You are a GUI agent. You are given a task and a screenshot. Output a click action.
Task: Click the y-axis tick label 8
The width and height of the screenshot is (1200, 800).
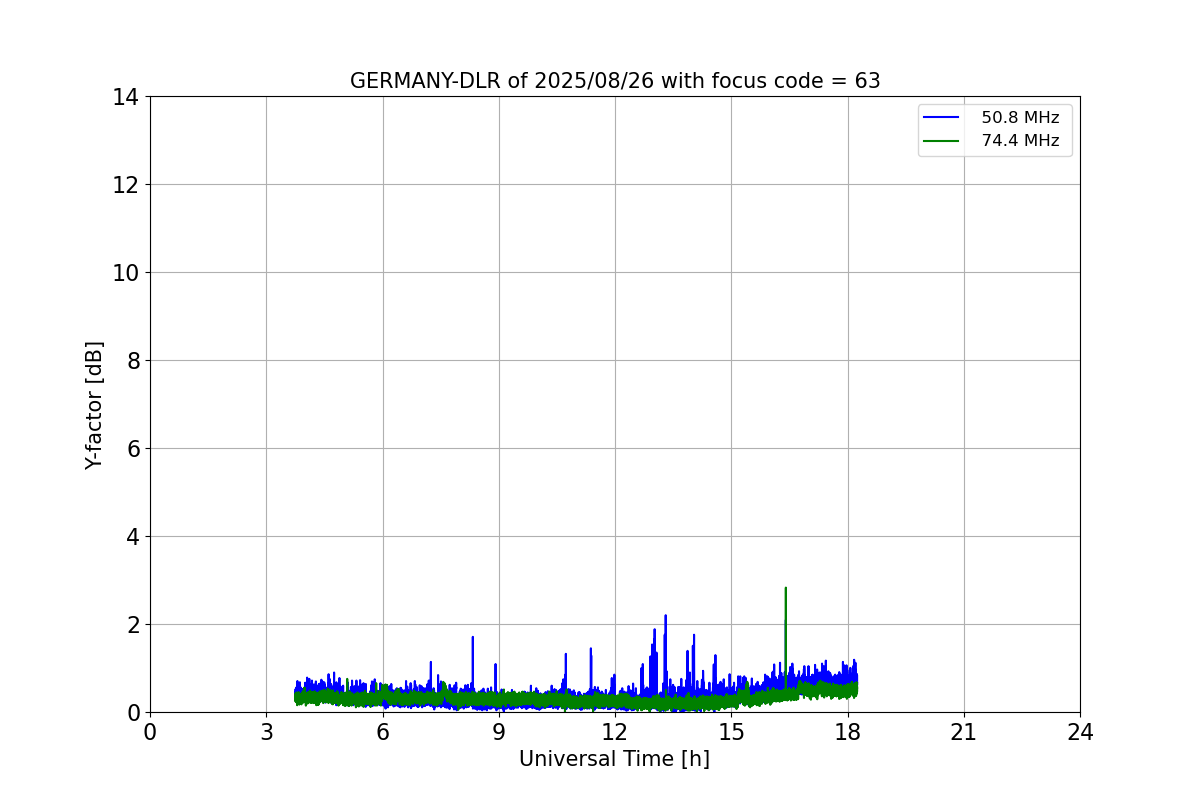coord(132,361)
